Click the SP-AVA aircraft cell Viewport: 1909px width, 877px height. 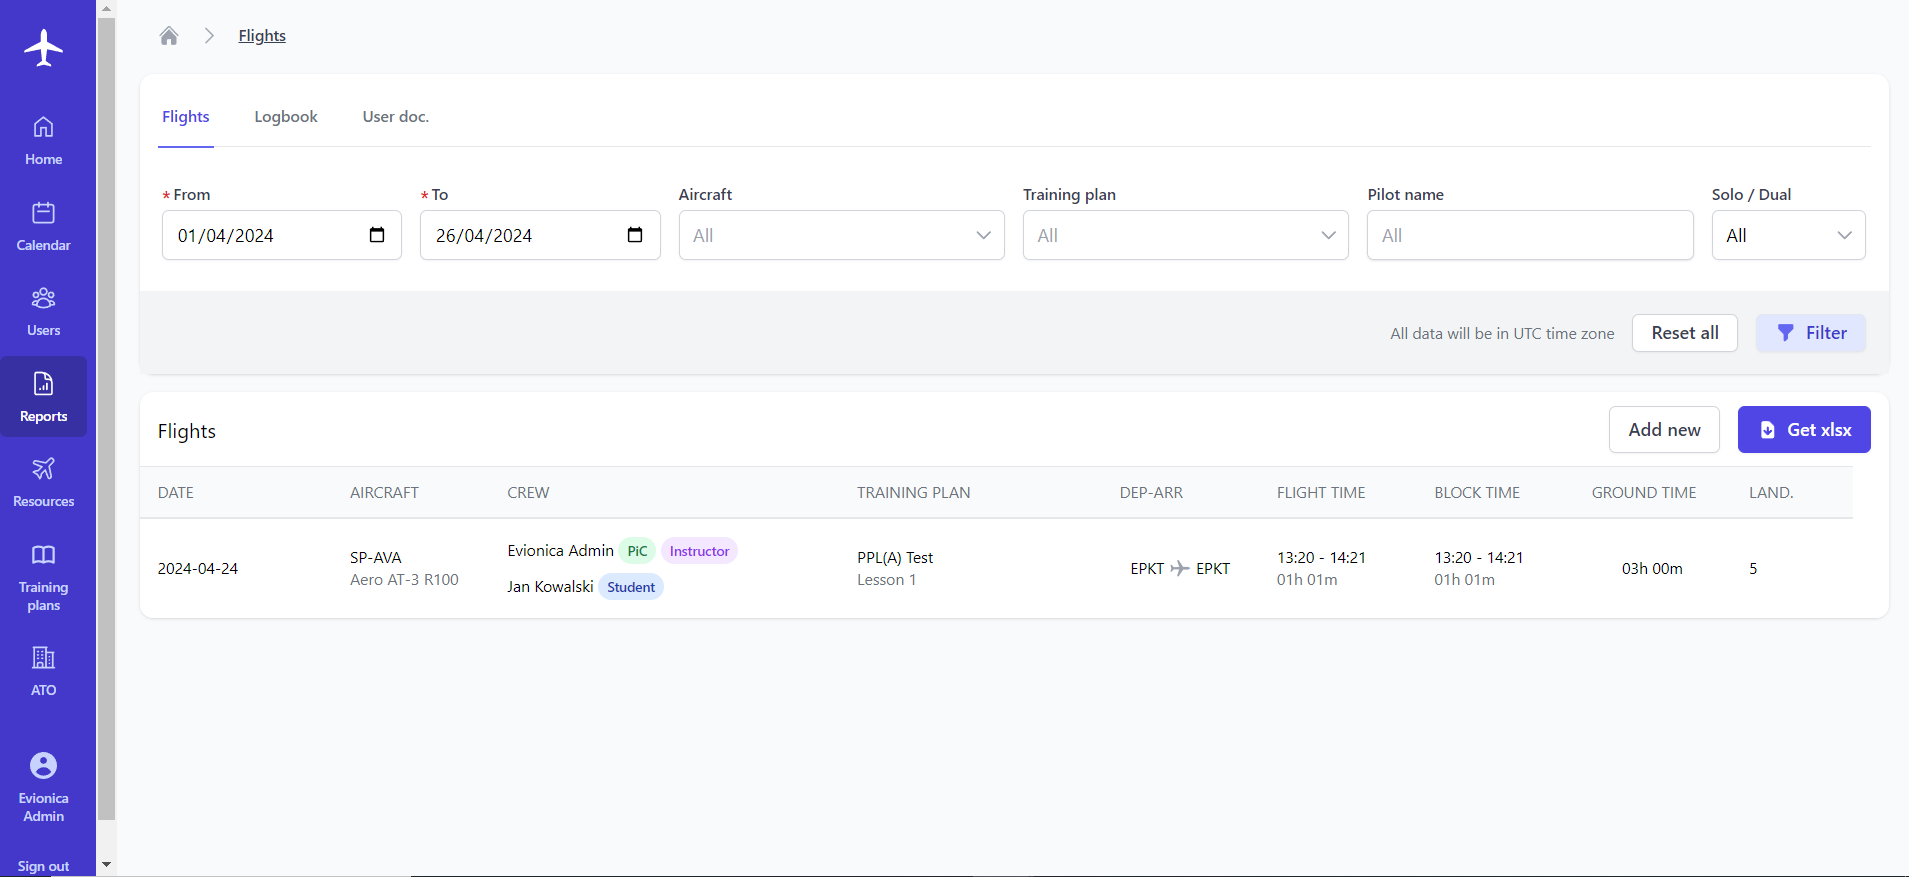[x=376, y=558]
